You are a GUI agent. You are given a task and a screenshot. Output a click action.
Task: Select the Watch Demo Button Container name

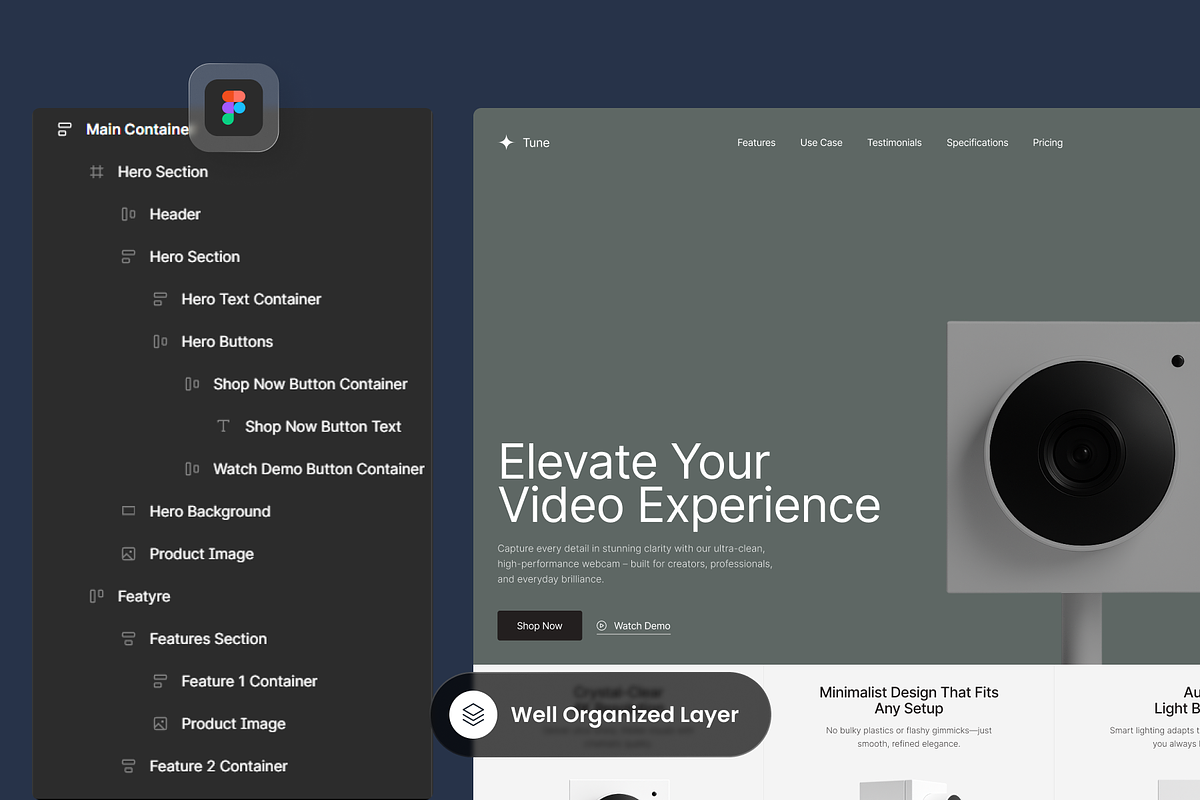pos(319,469)
